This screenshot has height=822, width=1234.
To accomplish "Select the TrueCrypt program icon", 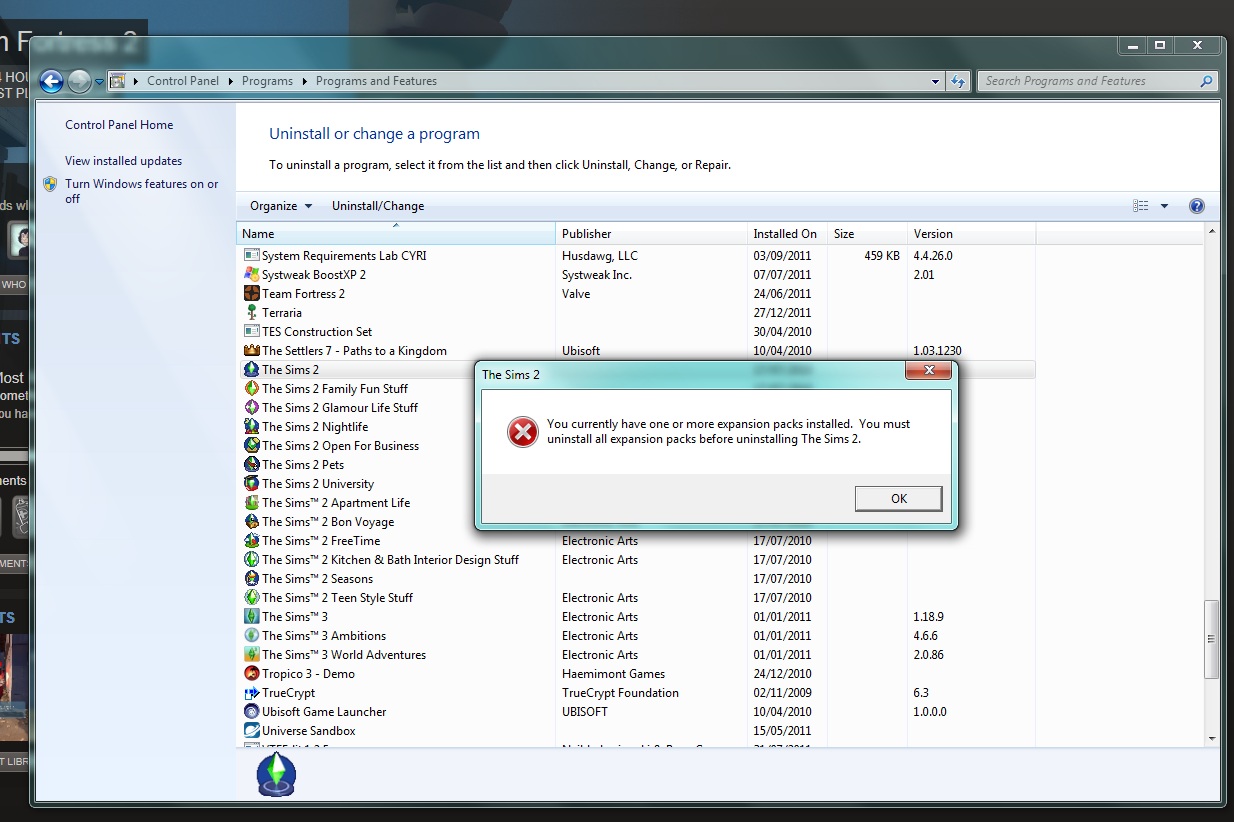I will point(252,693).
